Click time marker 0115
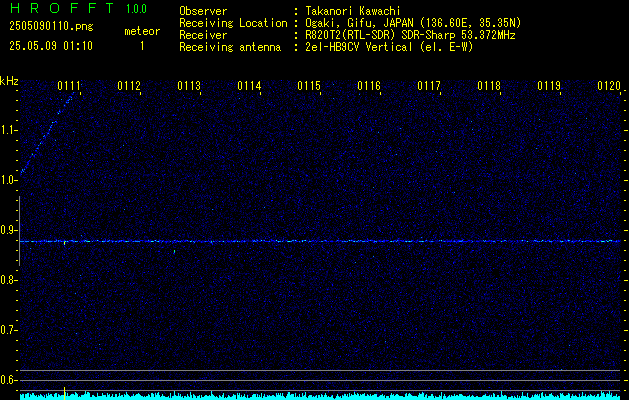629x400 pixels. [x=309, y=86]
